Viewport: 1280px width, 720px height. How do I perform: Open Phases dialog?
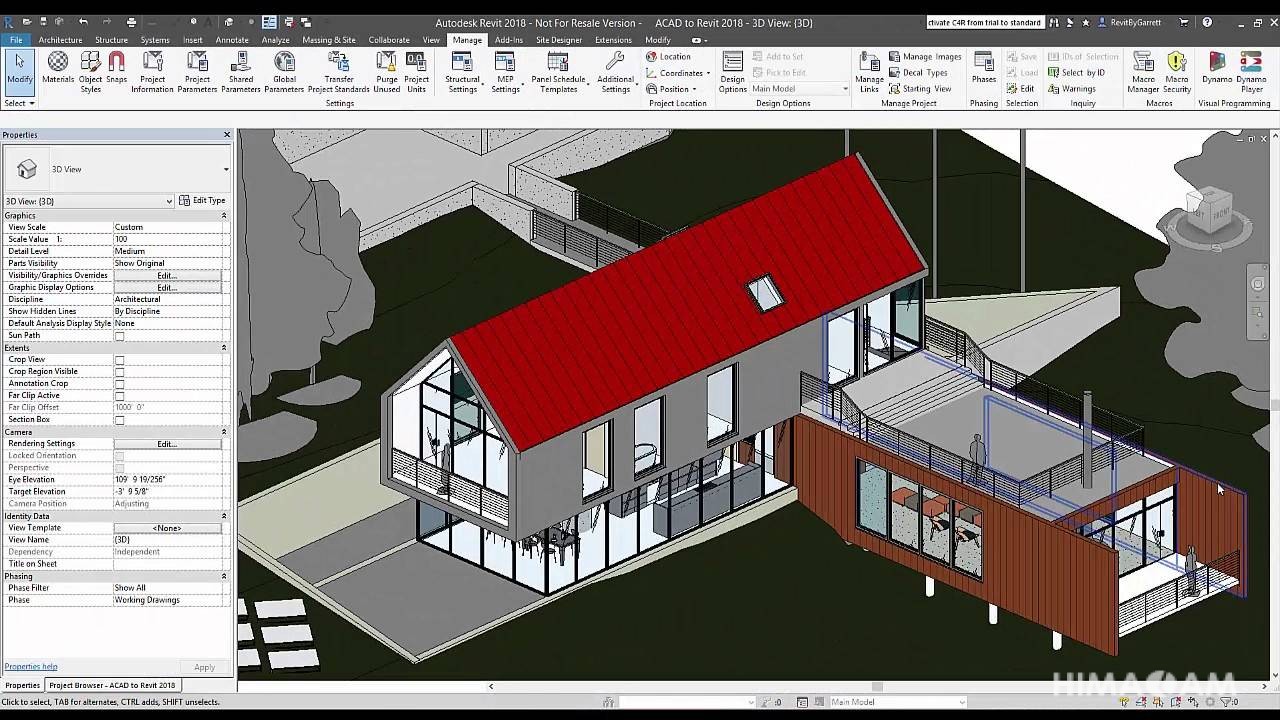984,68
